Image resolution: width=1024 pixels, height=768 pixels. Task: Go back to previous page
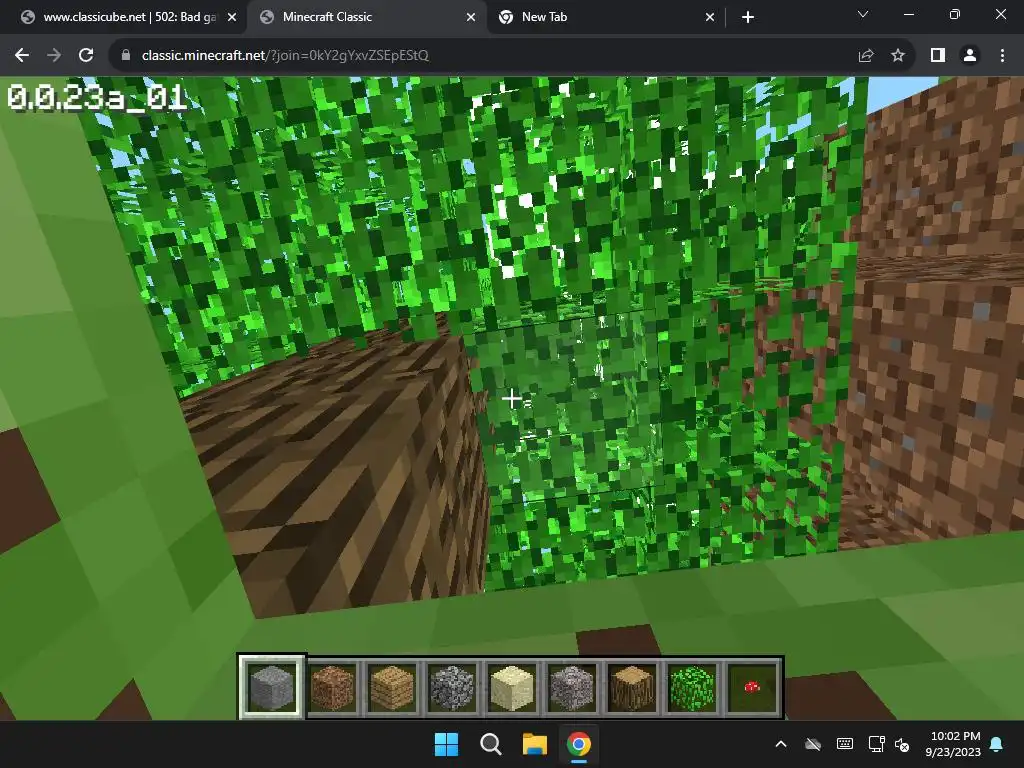click(22, 56)
